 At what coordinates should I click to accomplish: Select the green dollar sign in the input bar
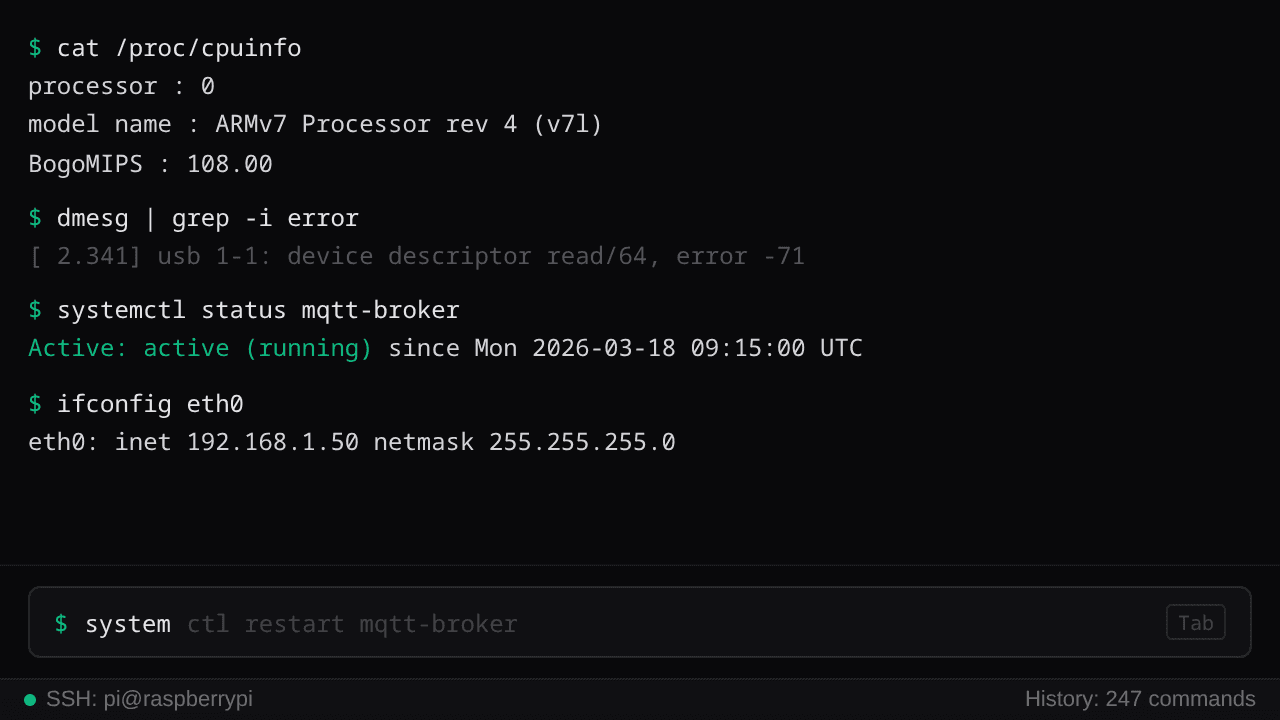tap(60, 623)
